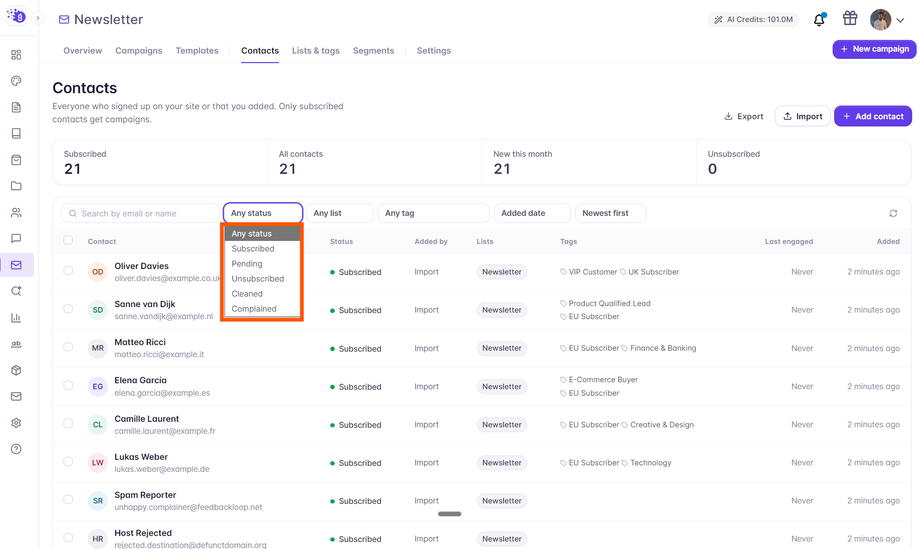Viewport: 920px width, 549px height.
Task: Open the 3D cube icon in sidebar
Action: pos(16,370)
